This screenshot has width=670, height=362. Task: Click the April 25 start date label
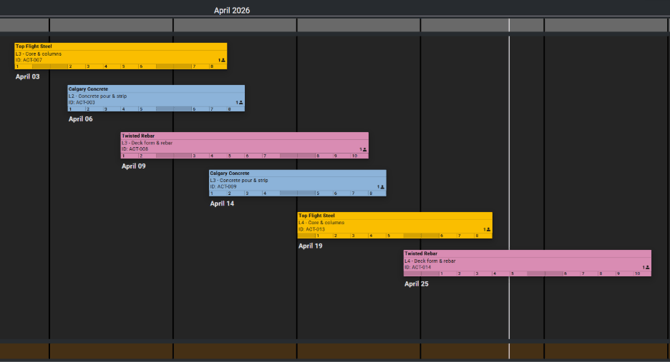[417, 284]
